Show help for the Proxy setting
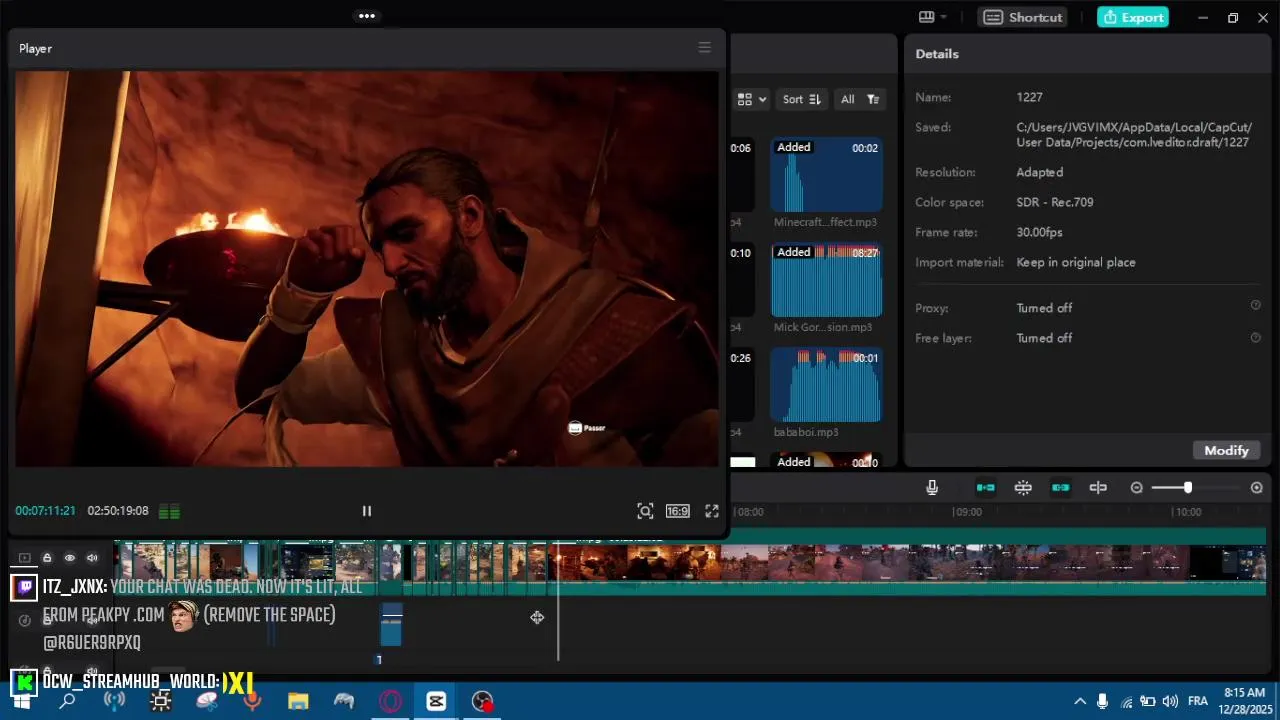Viewport: 1280px width, 720px height. coord(1256,306)
